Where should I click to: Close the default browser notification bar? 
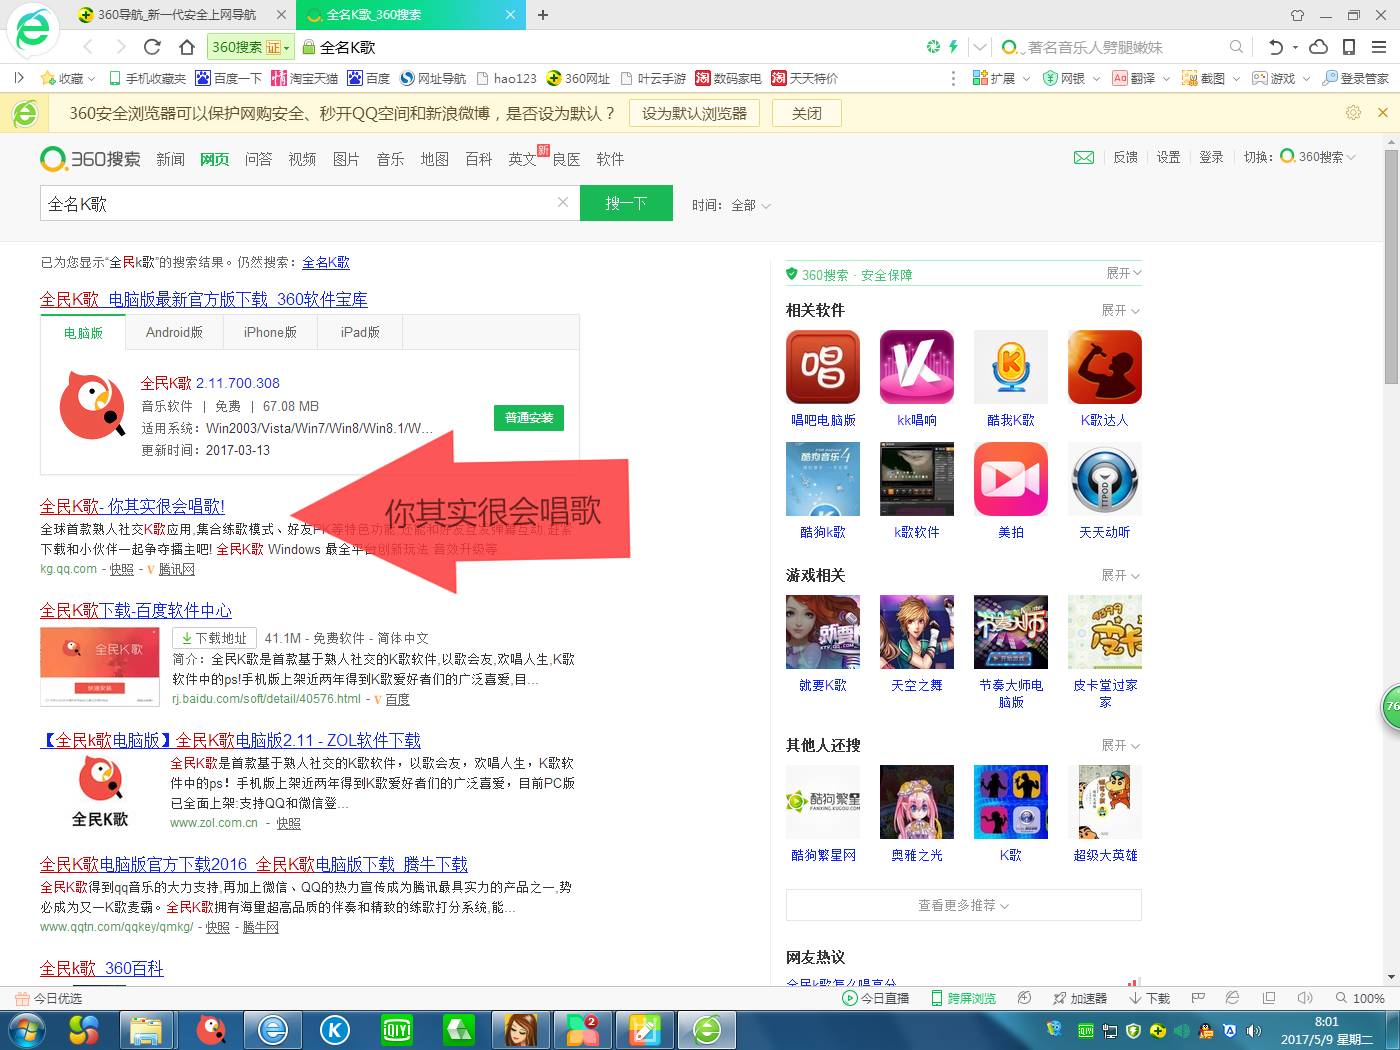coord(1383,112)
